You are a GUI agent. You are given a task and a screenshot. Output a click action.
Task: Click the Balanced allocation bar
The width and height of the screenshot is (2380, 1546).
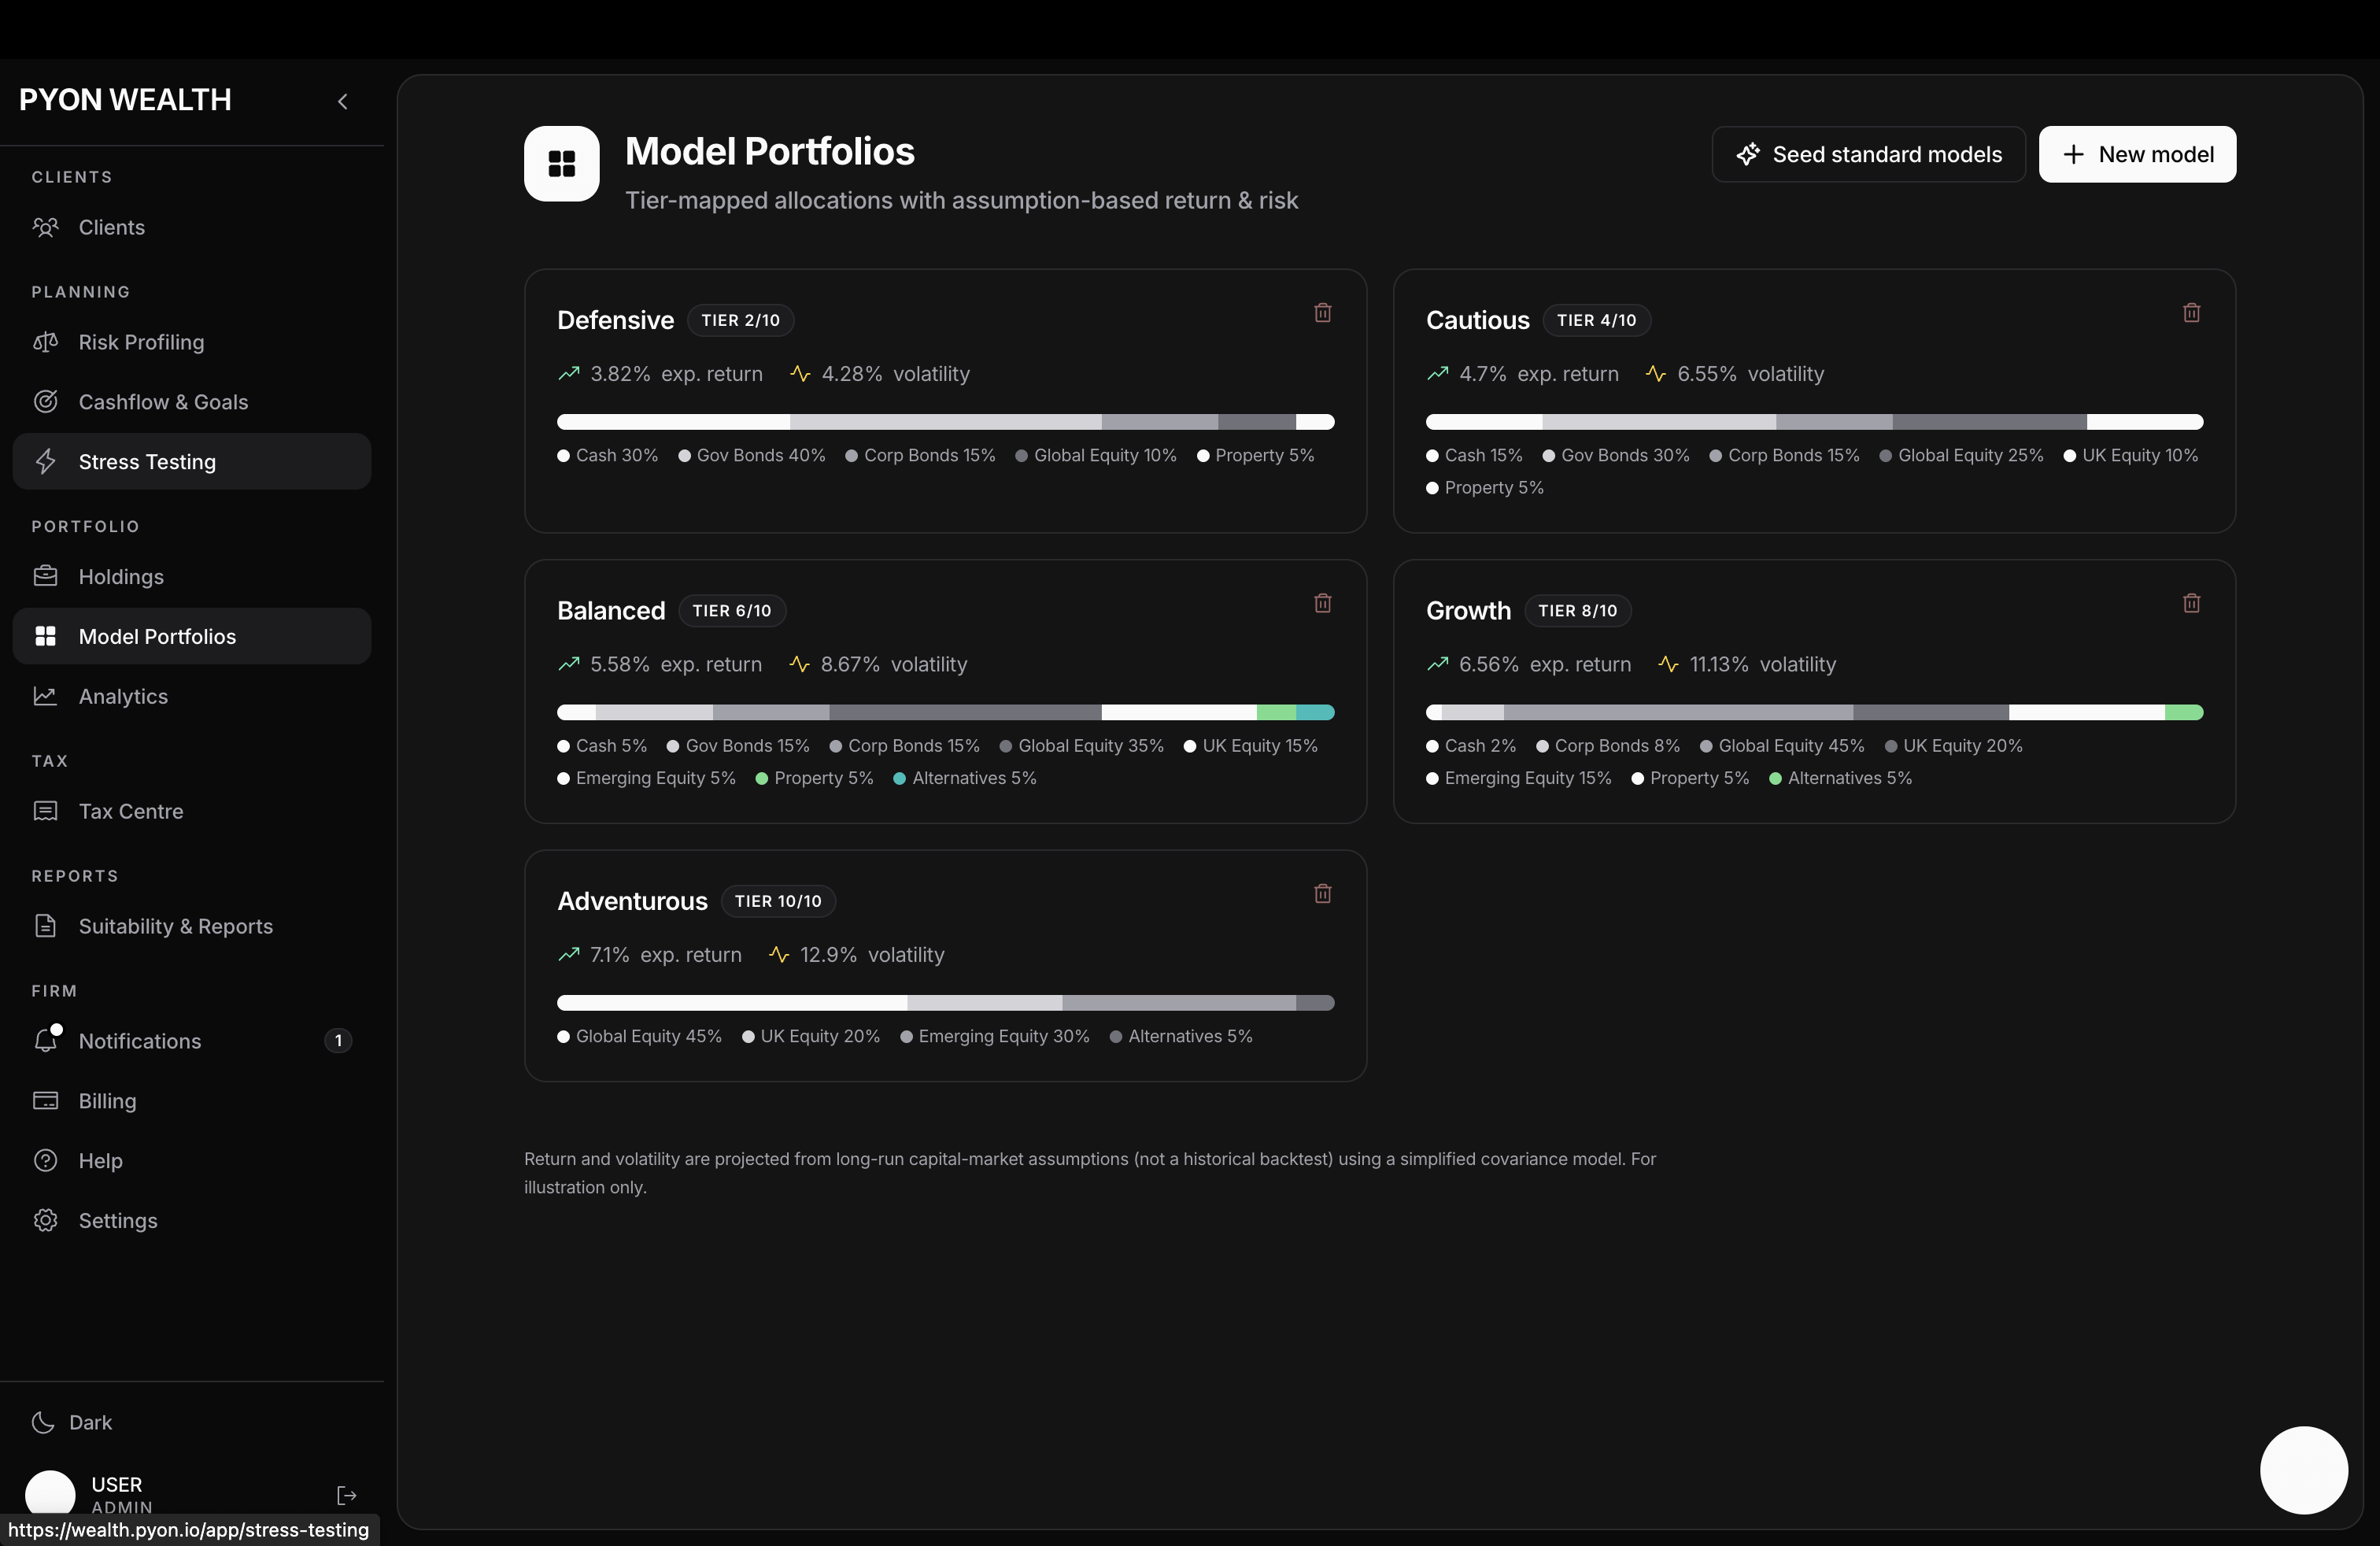tap(945, 712)
